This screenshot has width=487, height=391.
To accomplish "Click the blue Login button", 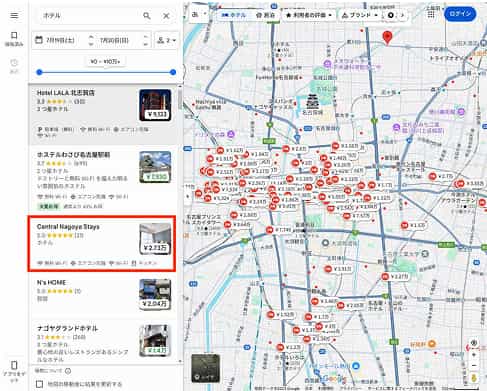I will point(460,14).
